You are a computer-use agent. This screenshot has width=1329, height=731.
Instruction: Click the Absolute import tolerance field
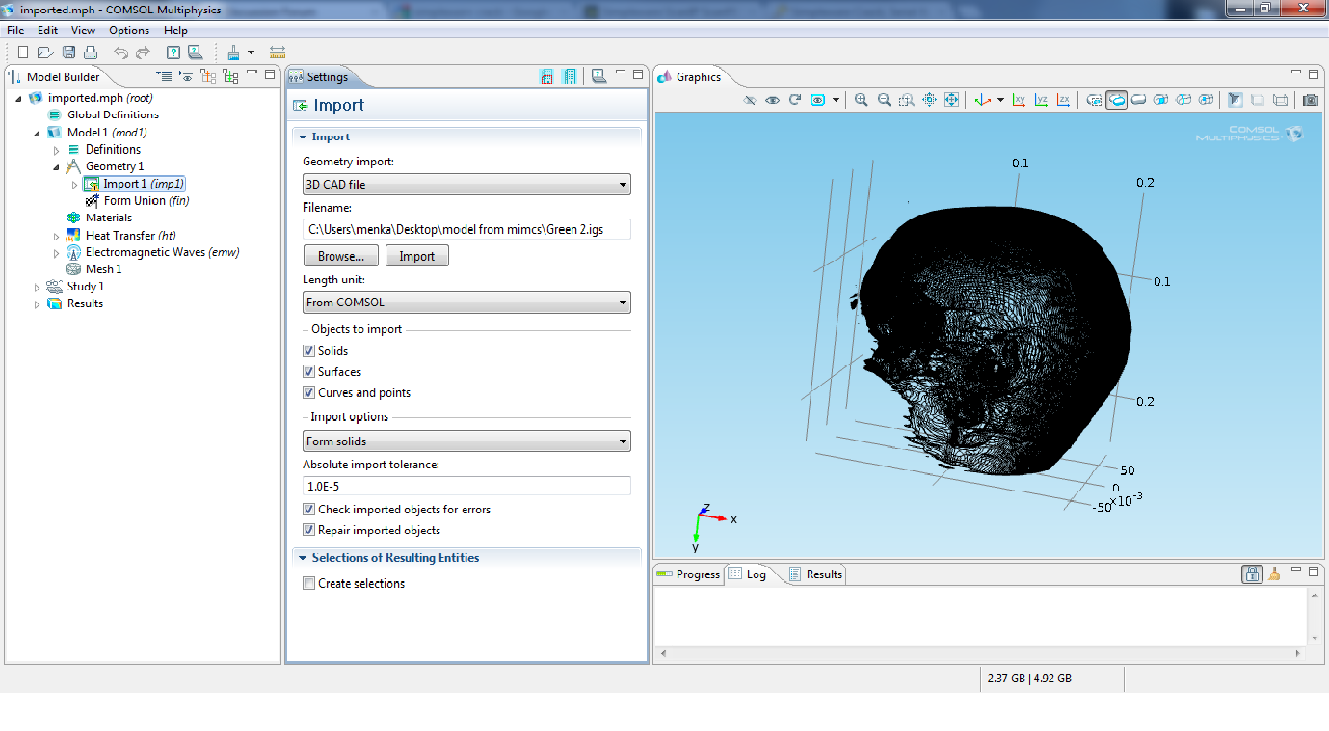[x=466, y=486]
